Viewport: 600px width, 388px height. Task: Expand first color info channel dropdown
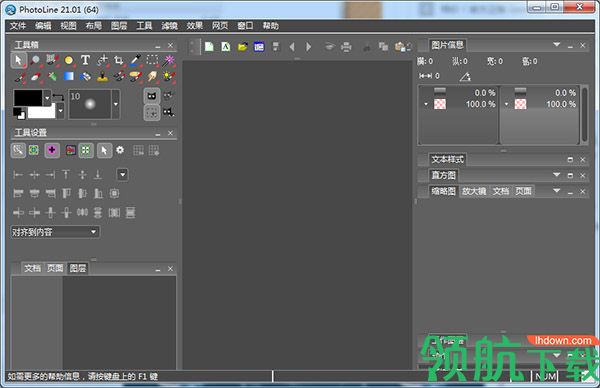[x=426, y=104]
